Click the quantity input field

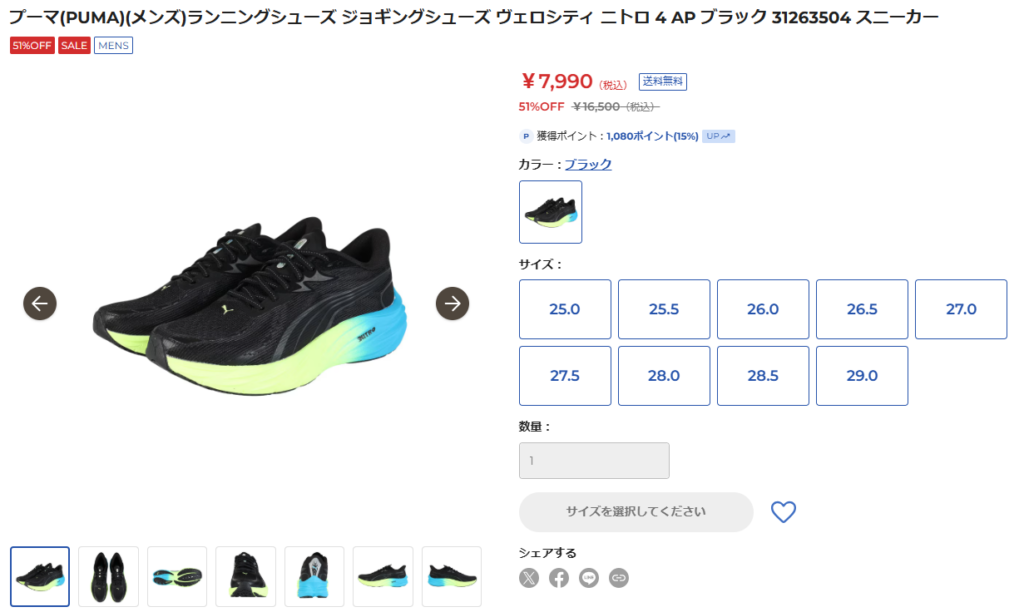[594, 460]
